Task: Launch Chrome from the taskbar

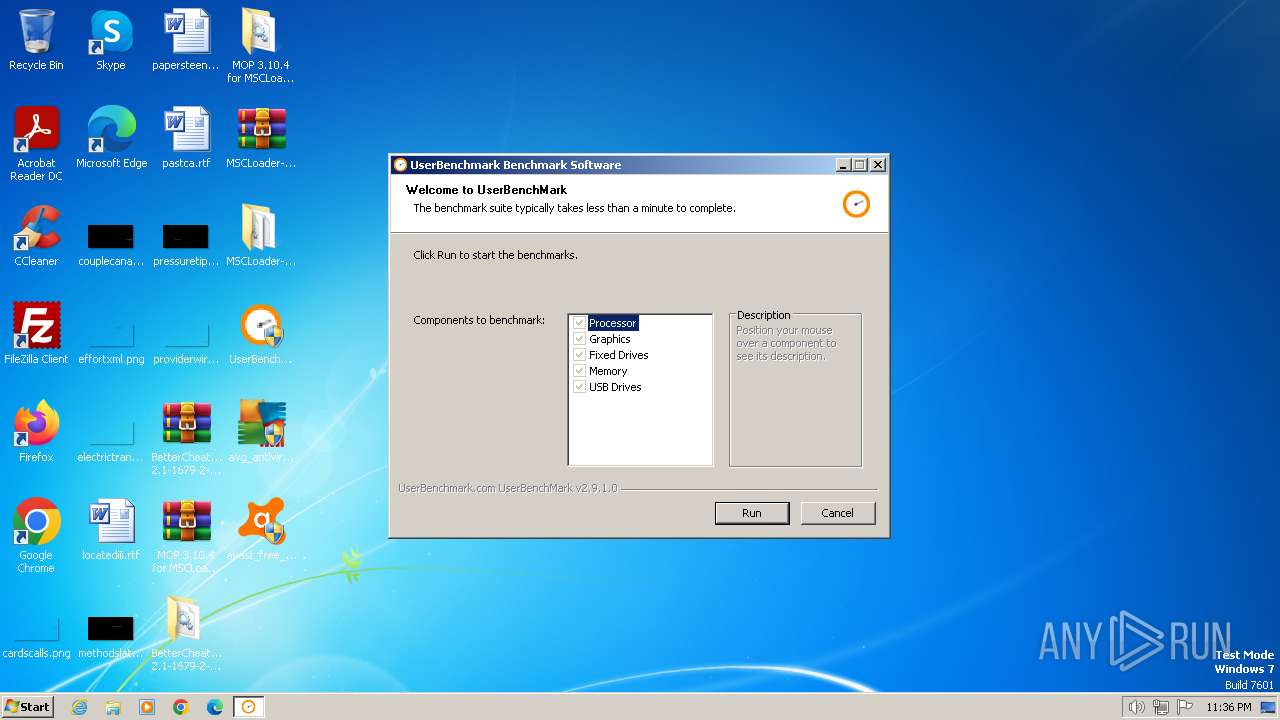Action: [181, 707]
